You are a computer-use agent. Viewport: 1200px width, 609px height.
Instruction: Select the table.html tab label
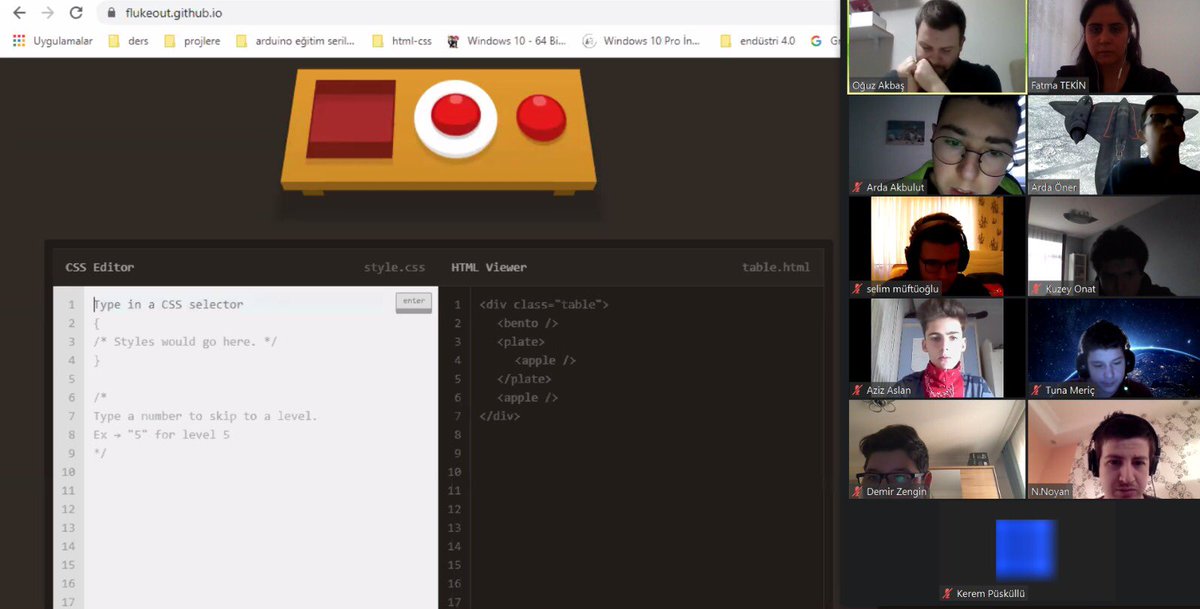(778, 267)
